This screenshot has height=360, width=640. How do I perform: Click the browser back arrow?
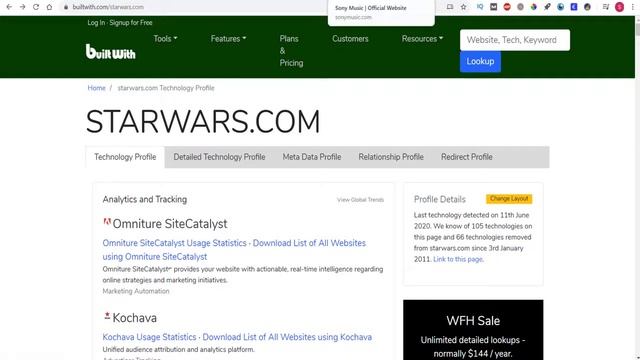[x=9, y=7]
